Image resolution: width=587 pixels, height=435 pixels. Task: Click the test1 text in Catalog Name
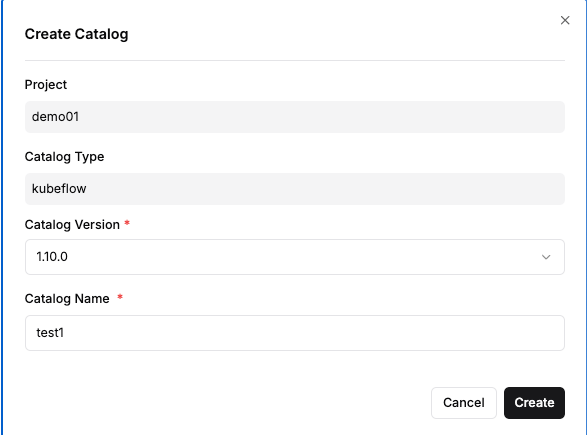[x=50, y=333]
